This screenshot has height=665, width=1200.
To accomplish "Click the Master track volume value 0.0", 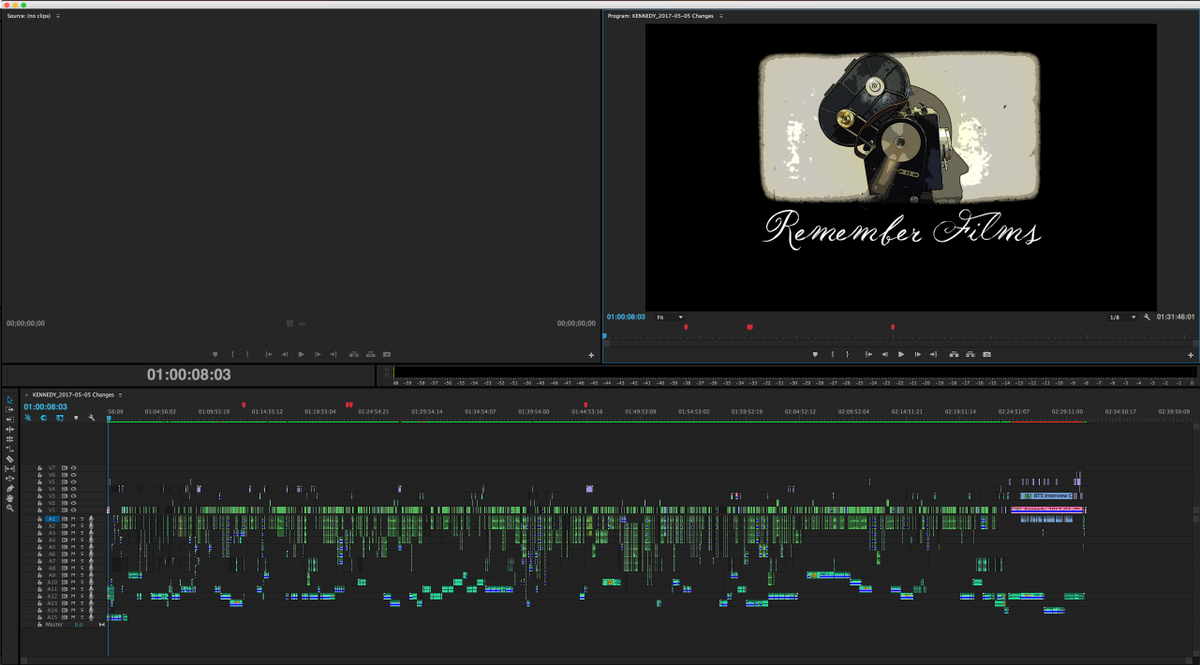I will (x=79, y=624).
